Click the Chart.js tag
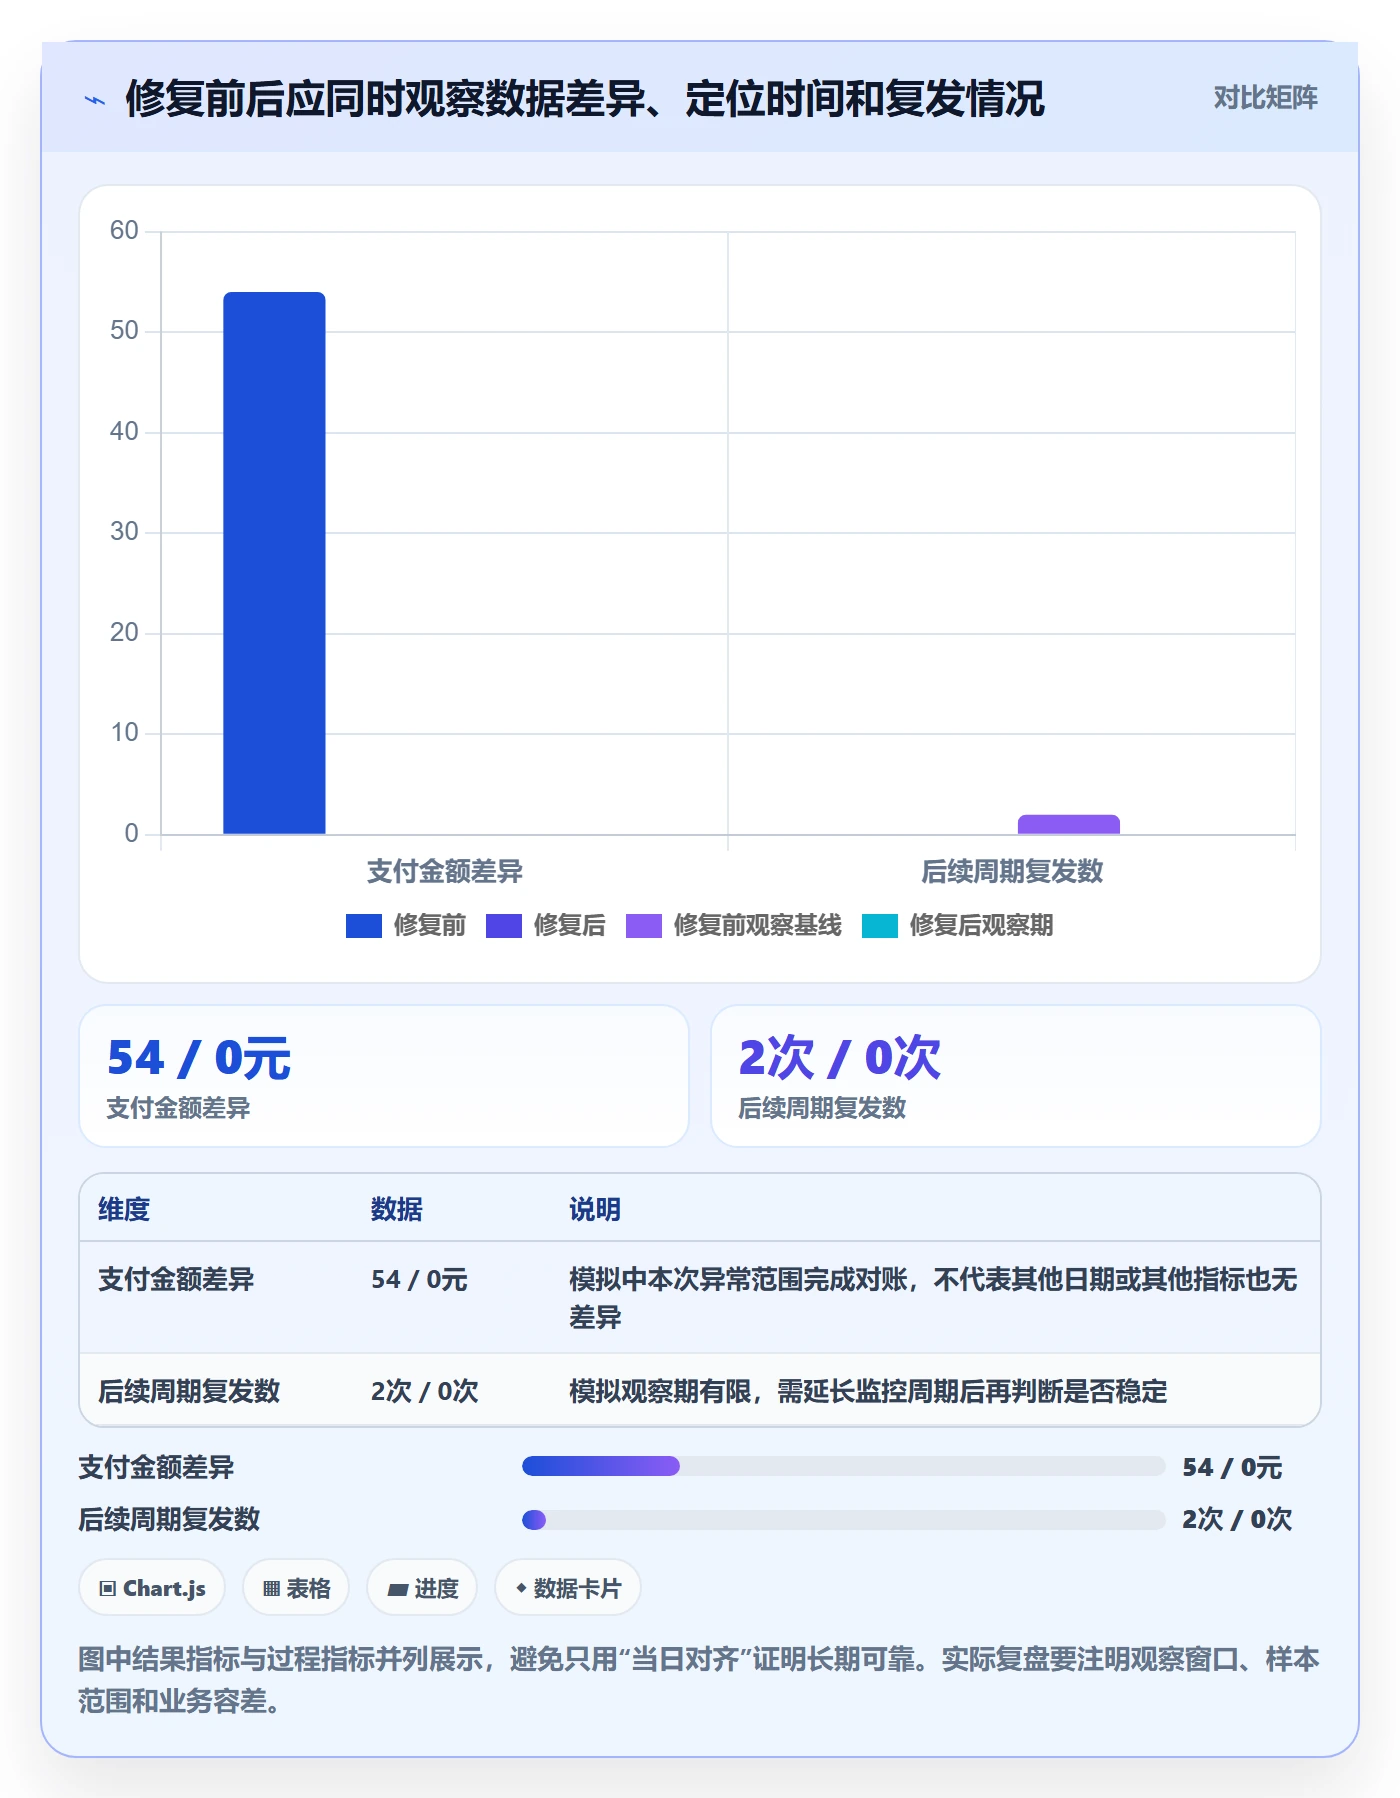1400x1798 pixels. click(152, 1588)
